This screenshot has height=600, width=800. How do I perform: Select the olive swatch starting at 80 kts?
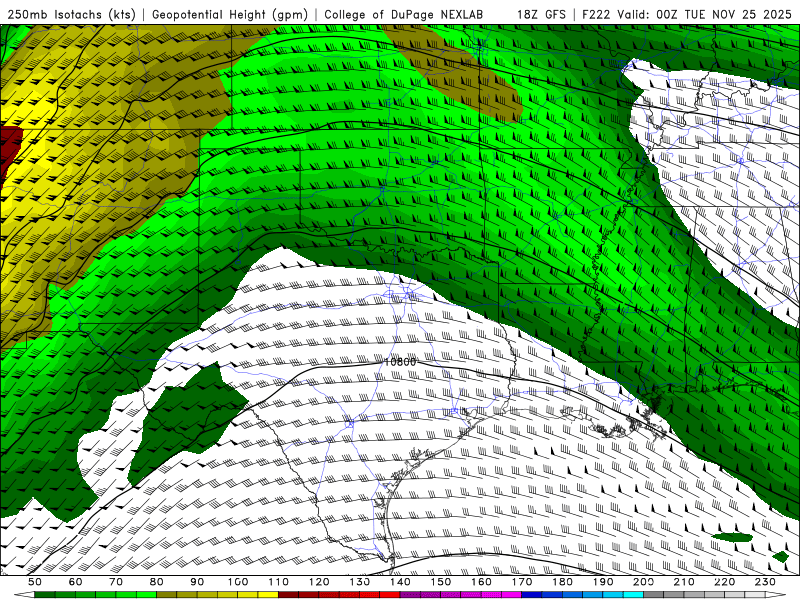coord(166,595)
